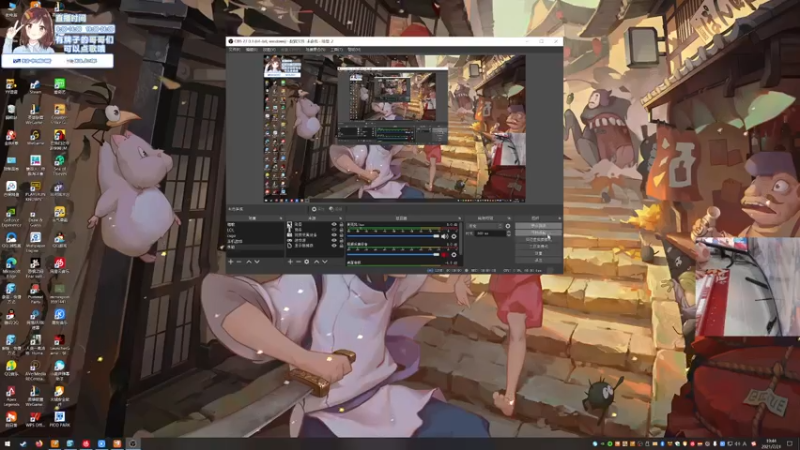Open Help menu in OBS

[x=354, y=49]
